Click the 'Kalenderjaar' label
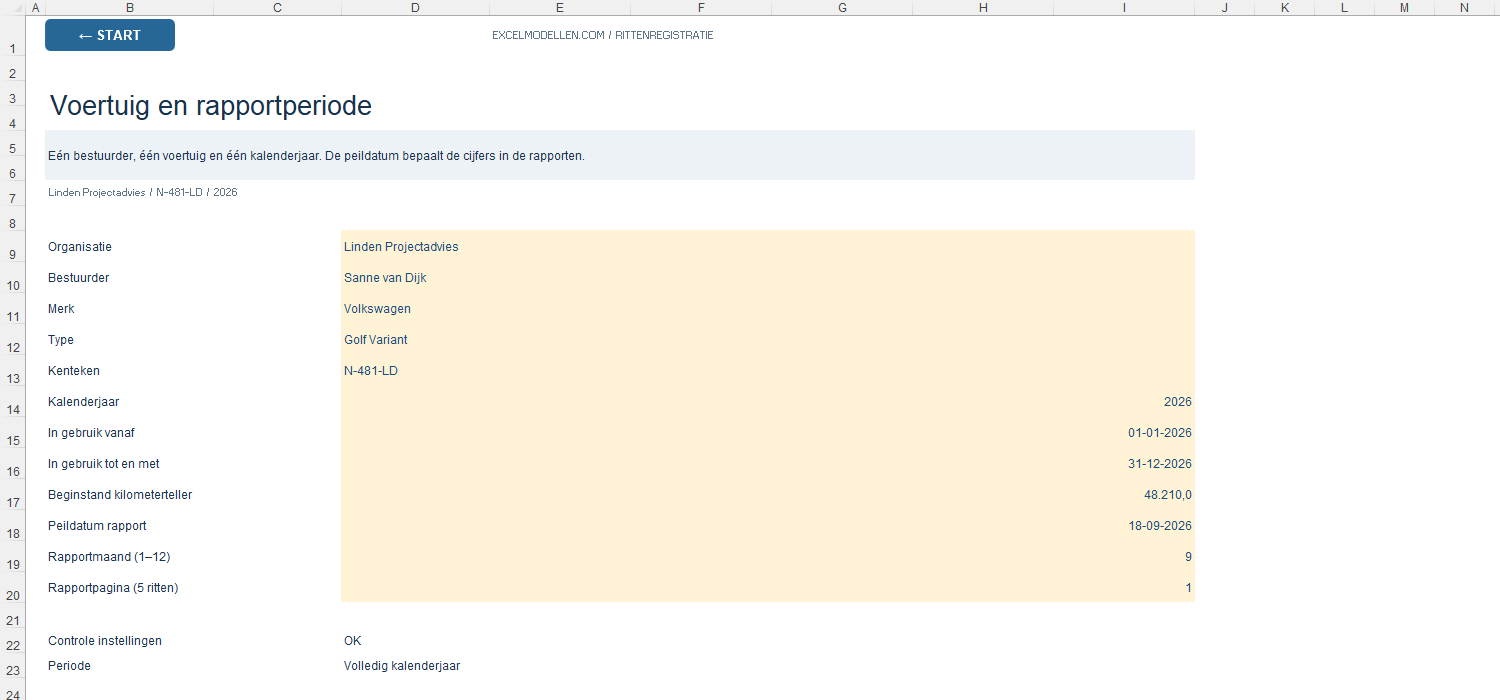The image size is (1500, 700). [84, 402]
